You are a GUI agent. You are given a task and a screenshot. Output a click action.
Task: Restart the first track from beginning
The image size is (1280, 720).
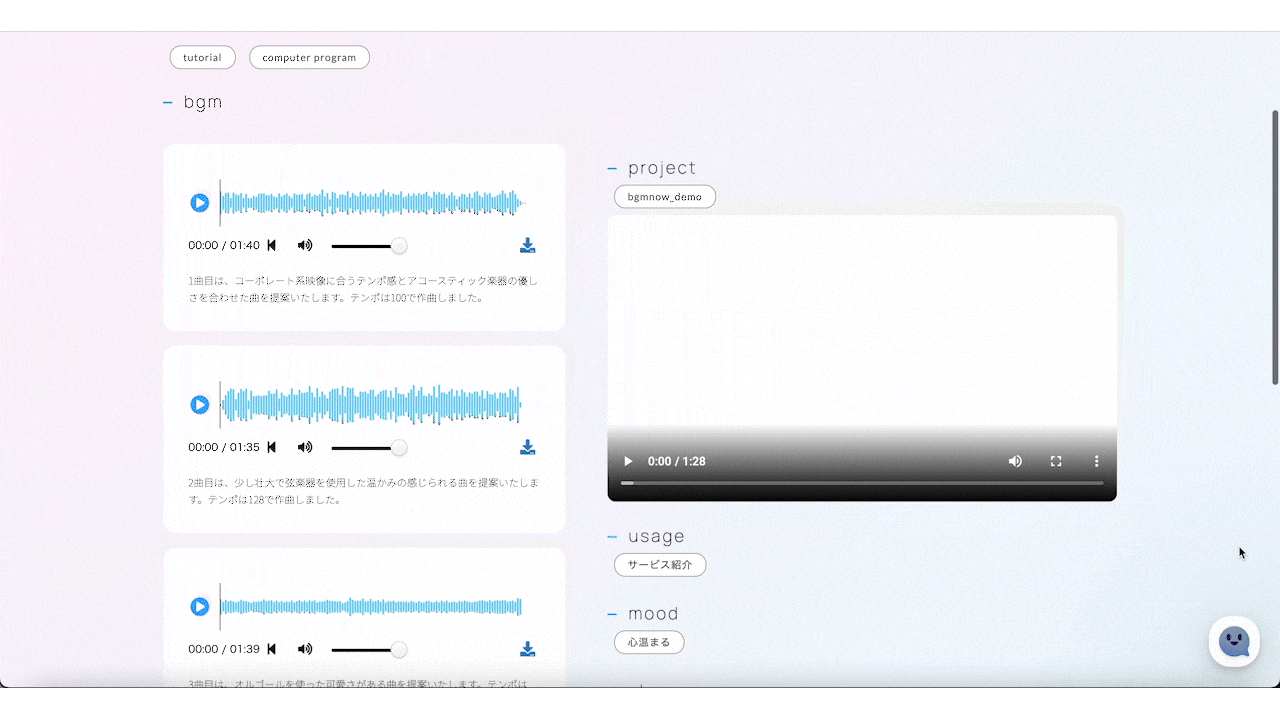(272, 246)
